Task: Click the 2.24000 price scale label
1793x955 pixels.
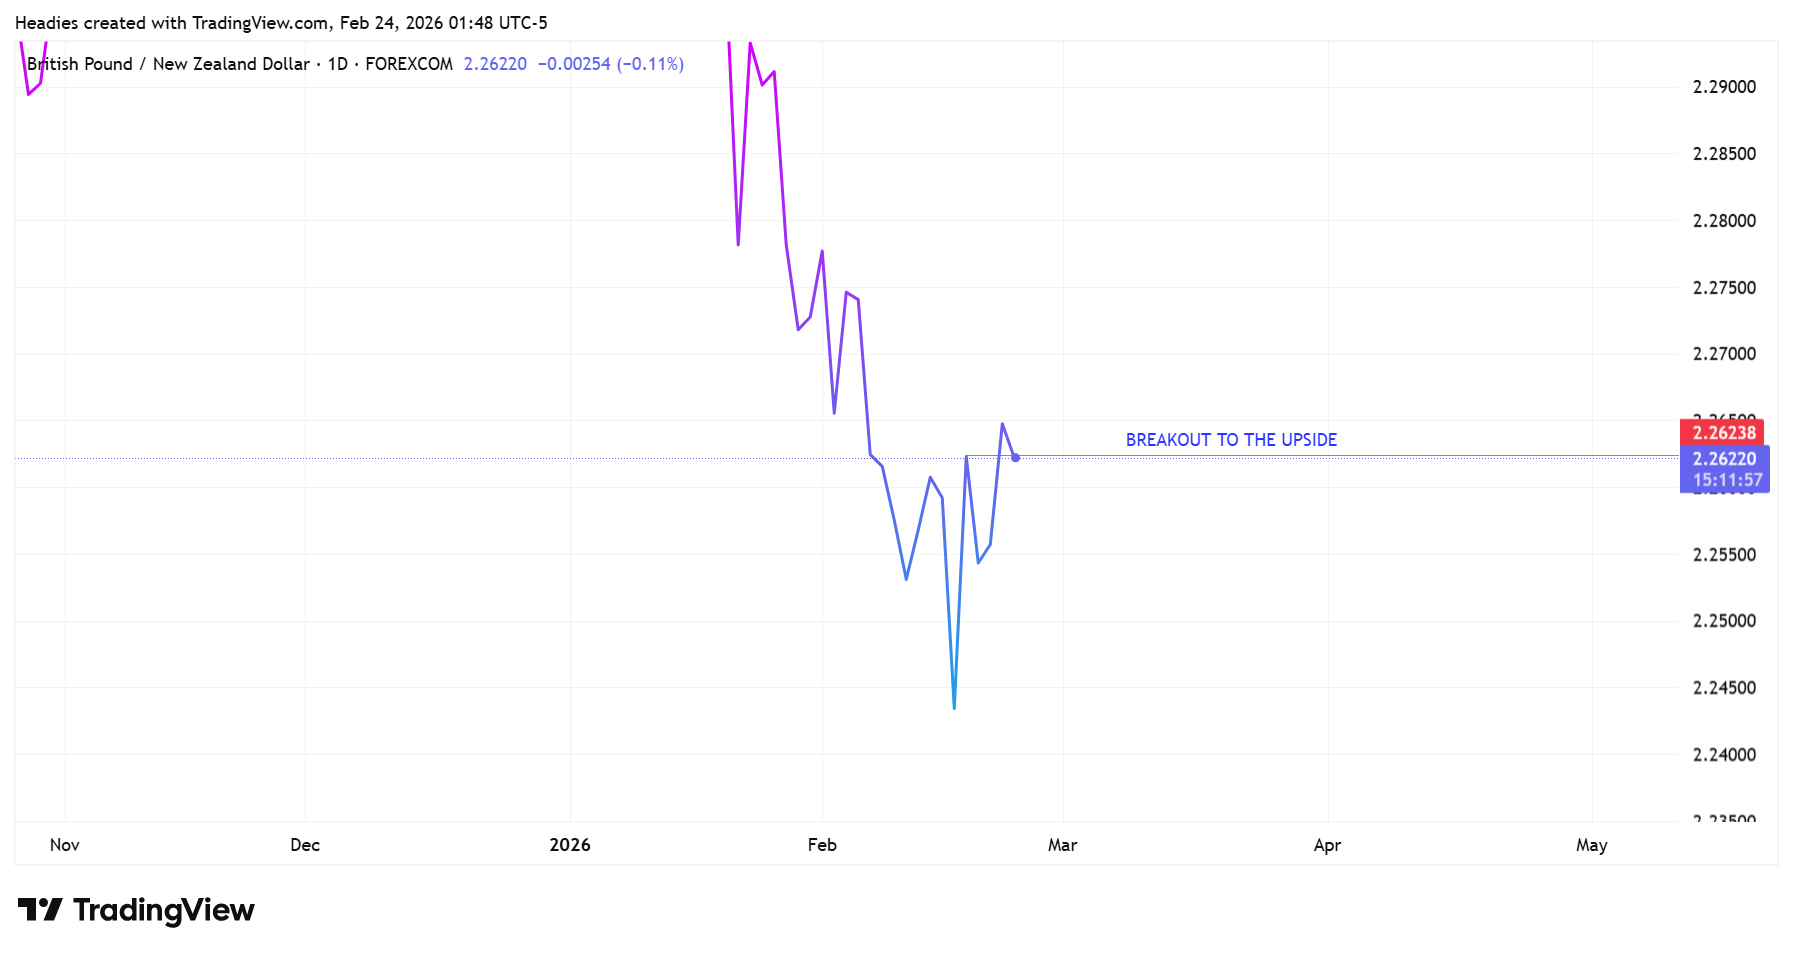Action: coord(1724,755)
